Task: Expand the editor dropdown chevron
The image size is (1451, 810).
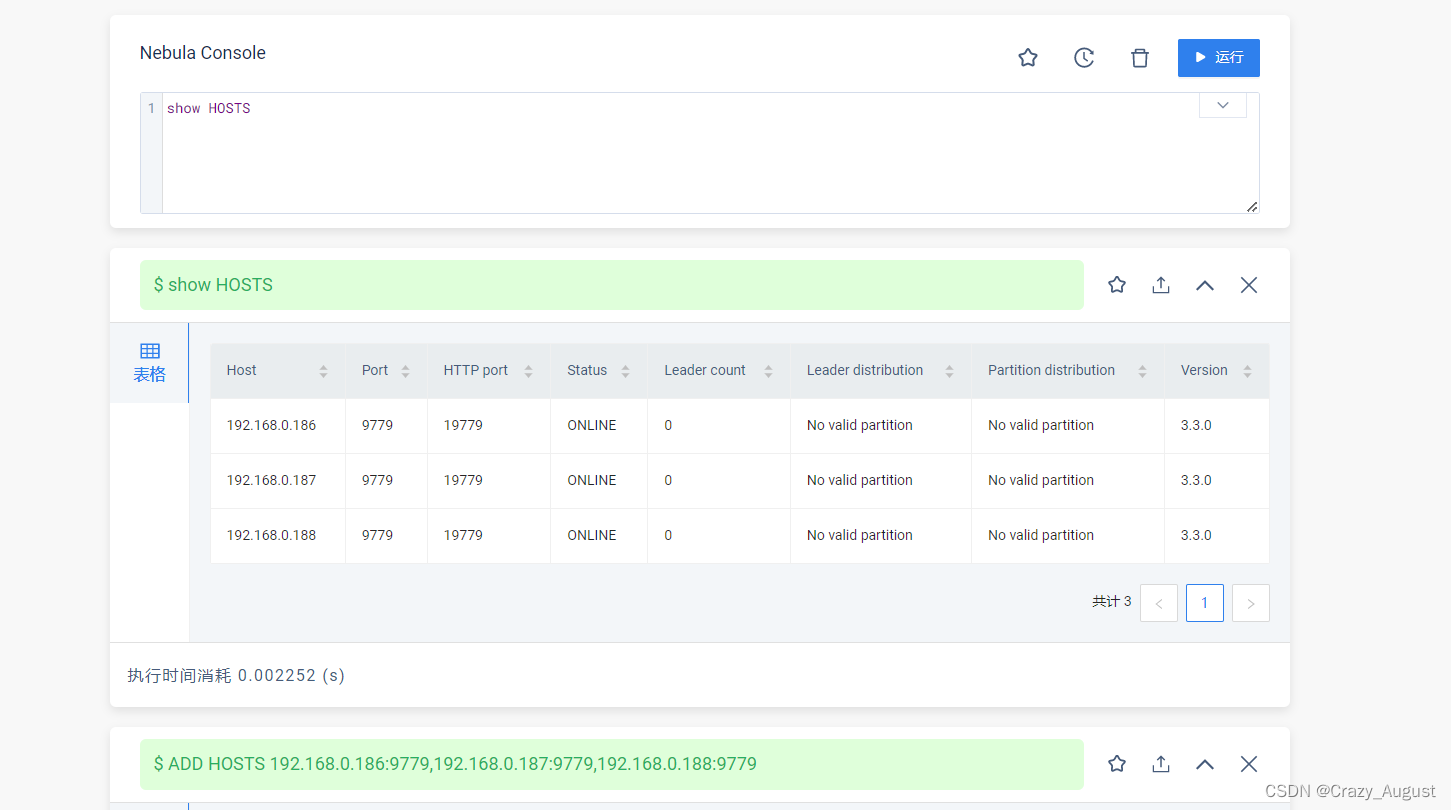Action: tap(1223, 105)
